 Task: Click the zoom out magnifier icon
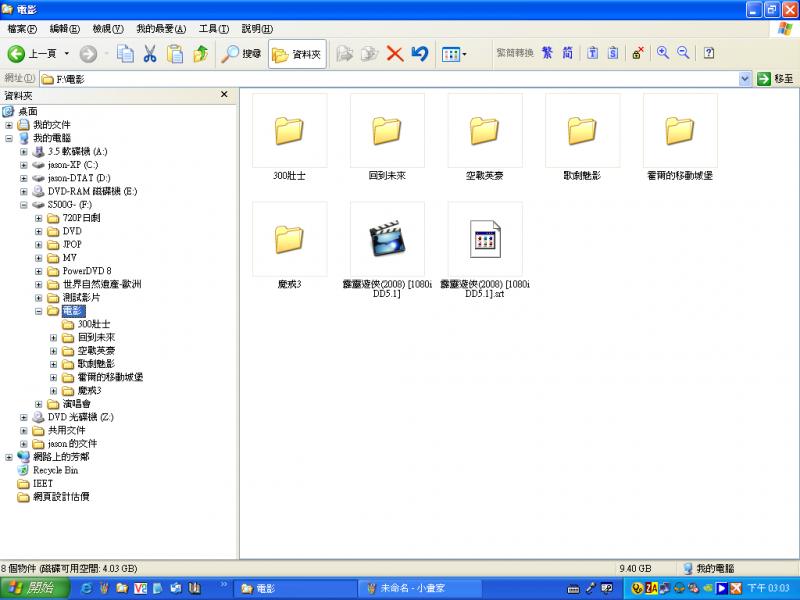(x=683, y=53)
